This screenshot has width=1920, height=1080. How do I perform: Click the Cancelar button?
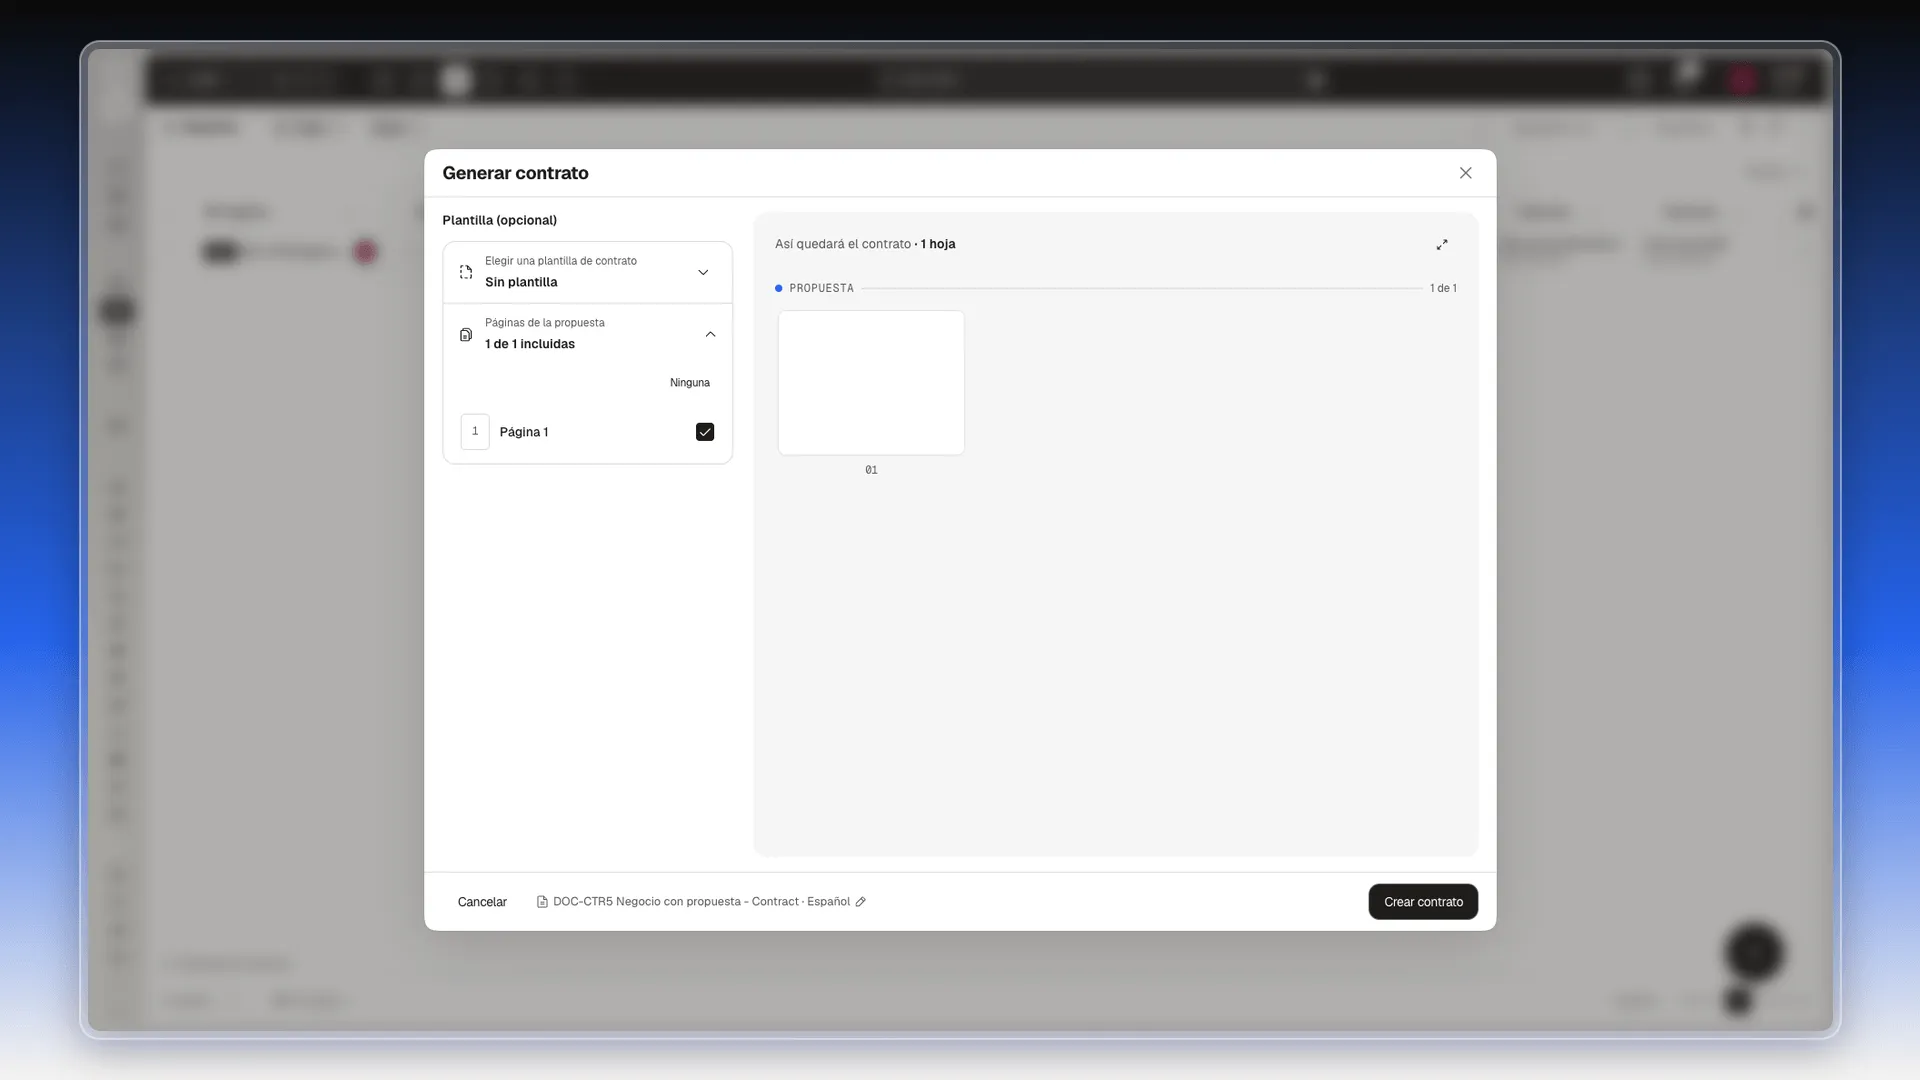tap(482, 902)
